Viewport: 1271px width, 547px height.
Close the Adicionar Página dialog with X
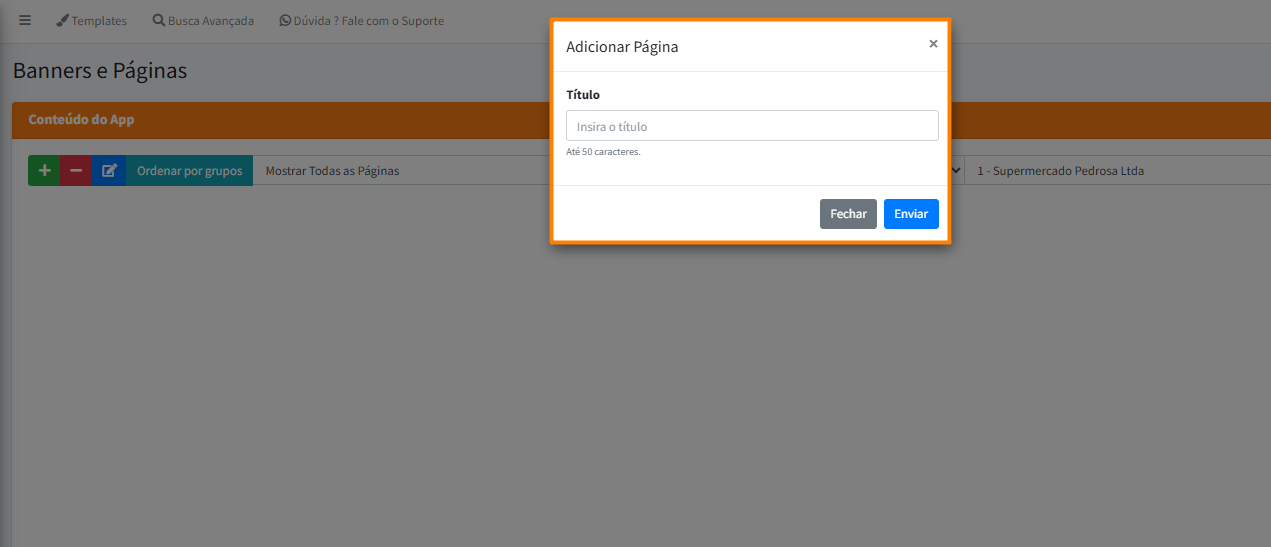click(x=933, y=44)
